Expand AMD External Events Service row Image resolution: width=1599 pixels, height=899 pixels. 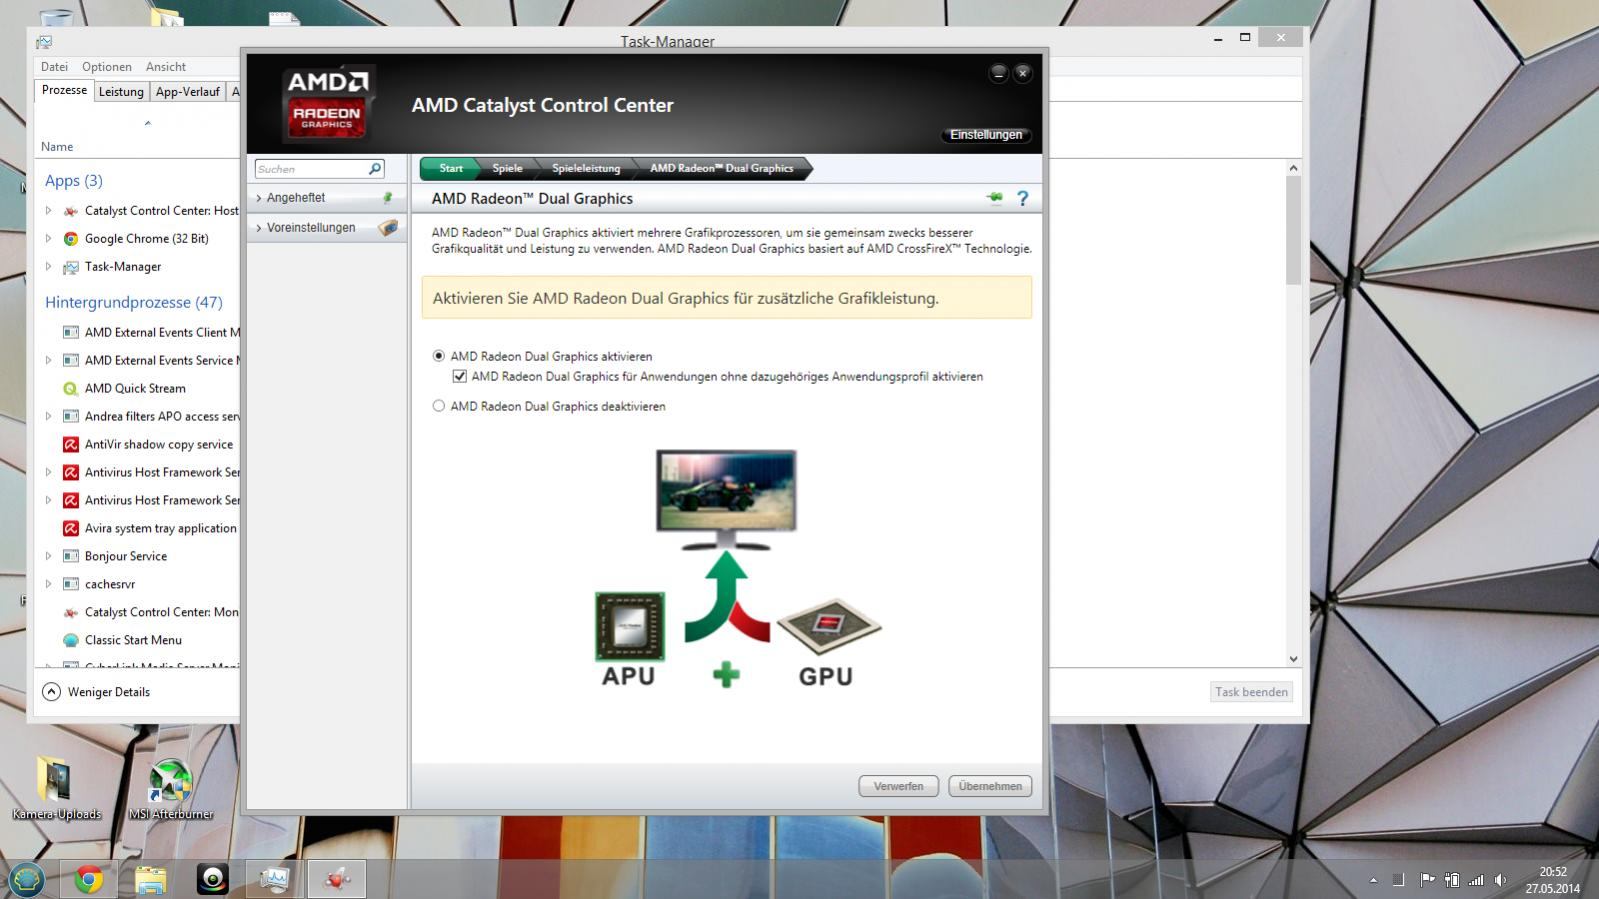click(48, 361)
